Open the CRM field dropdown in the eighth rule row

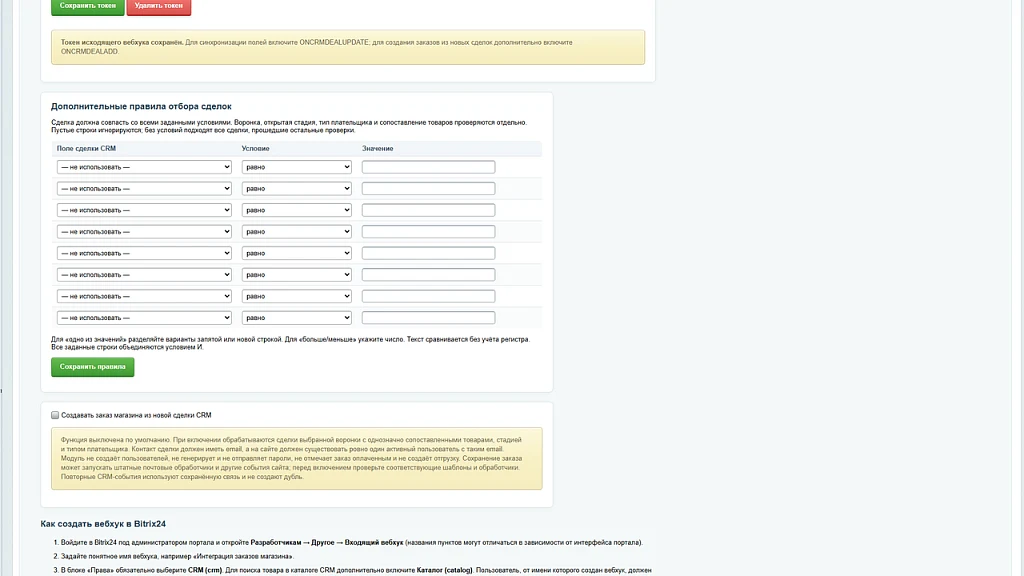(x=144, y=318)
